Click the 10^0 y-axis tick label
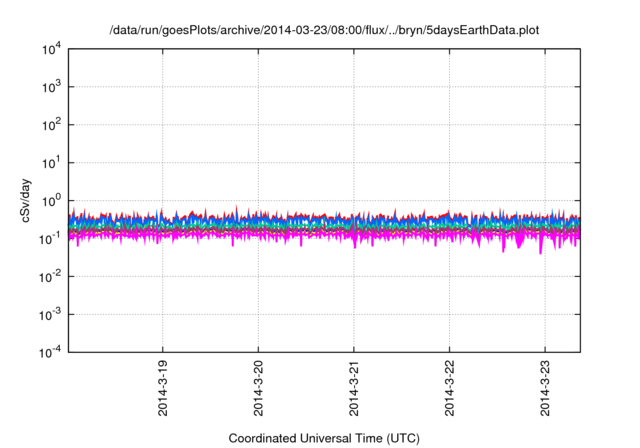 51,201
